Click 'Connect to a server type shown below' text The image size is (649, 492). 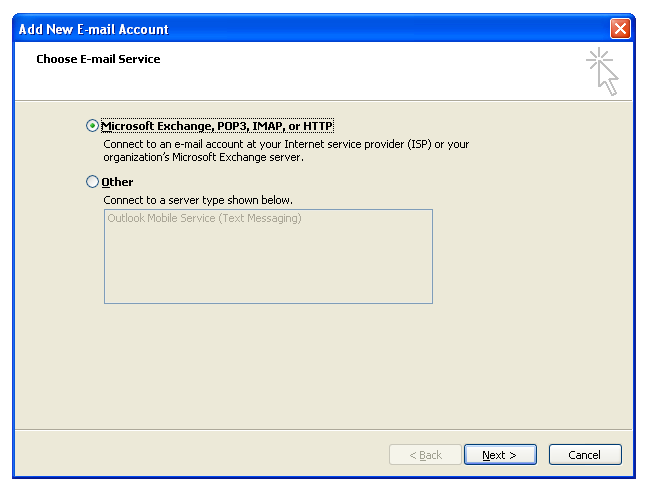[x=198, y=200]
